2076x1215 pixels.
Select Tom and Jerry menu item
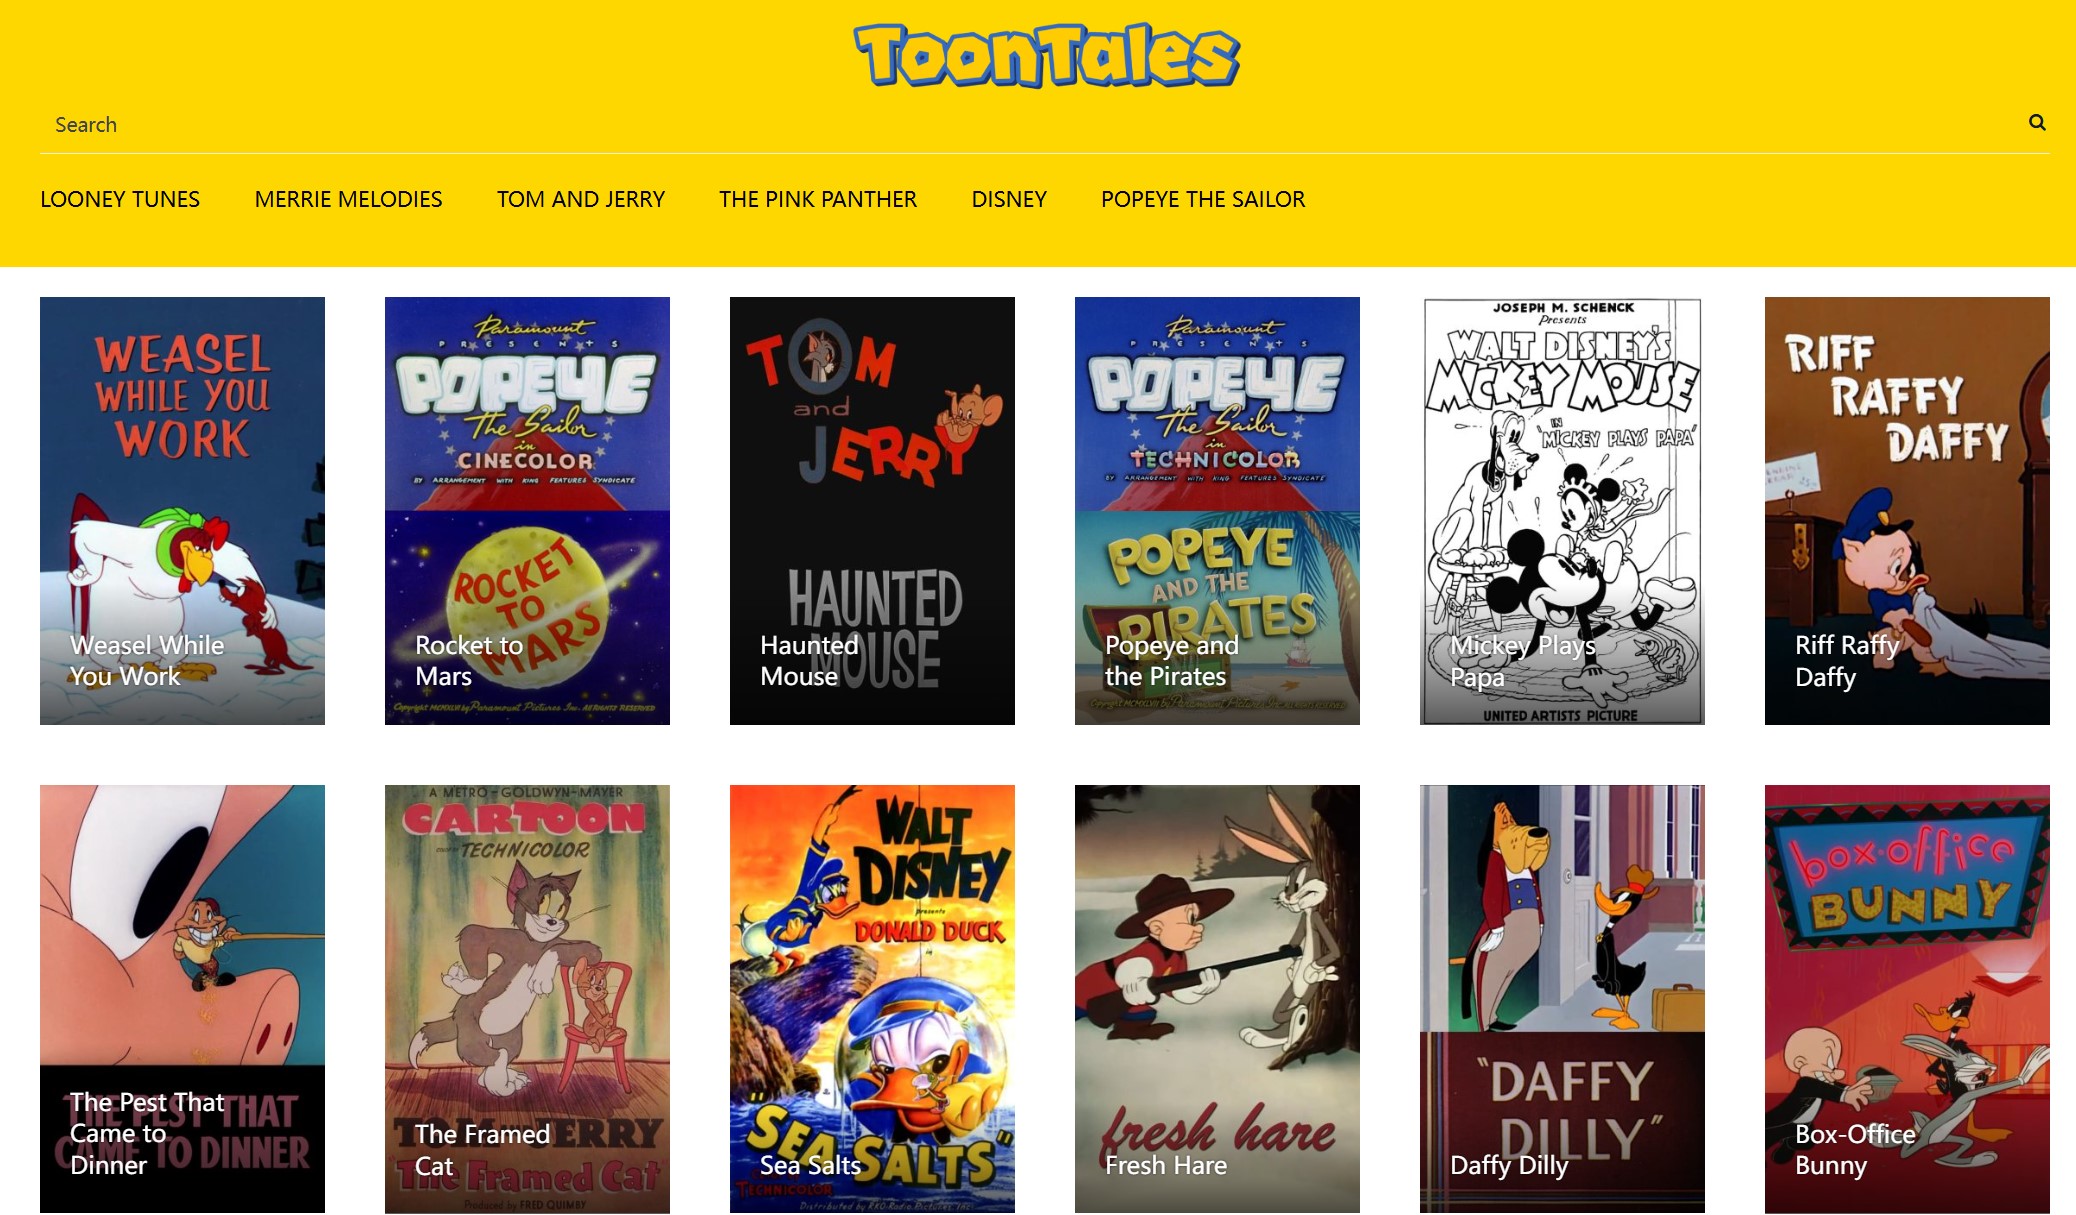click(x=581, y=199)
